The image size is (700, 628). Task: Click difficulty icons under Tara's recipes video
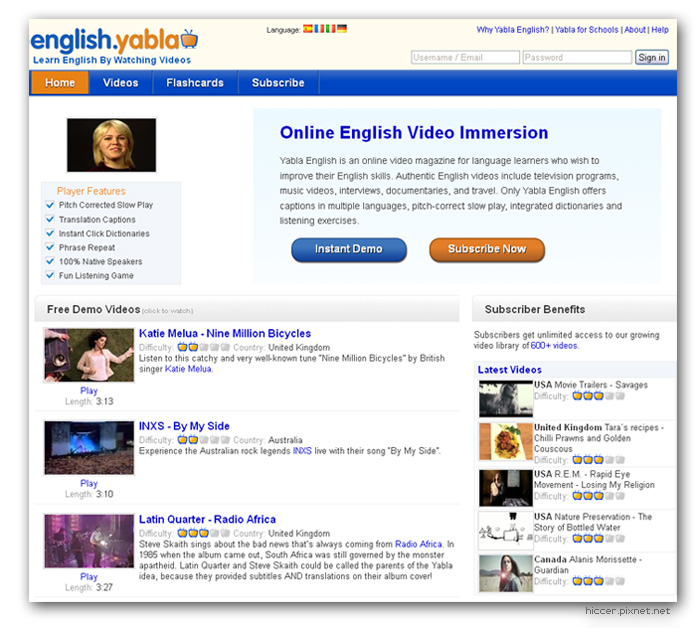click(598, 460)
